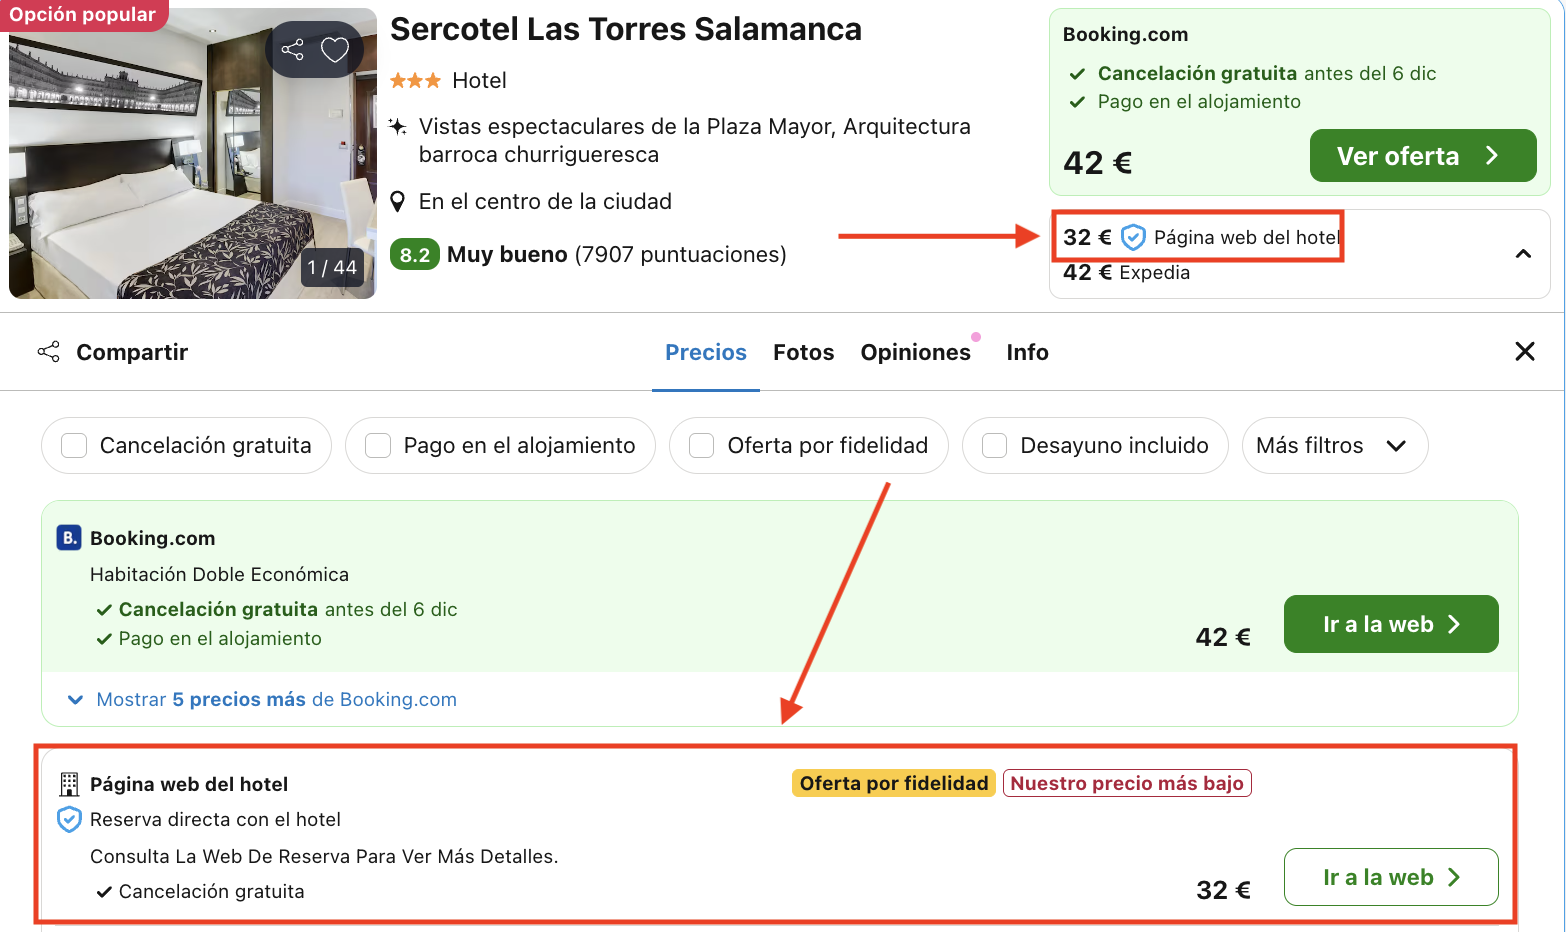
Task: Select the Compartir share icon
Action: tap(47, 352)
